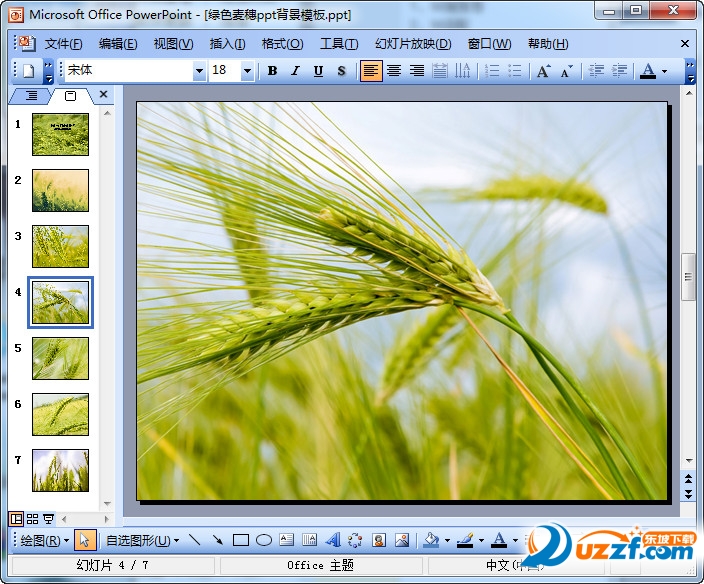Toggle bulleted list formatting
The width and height of the screenshot is (704, 584).
515,71
